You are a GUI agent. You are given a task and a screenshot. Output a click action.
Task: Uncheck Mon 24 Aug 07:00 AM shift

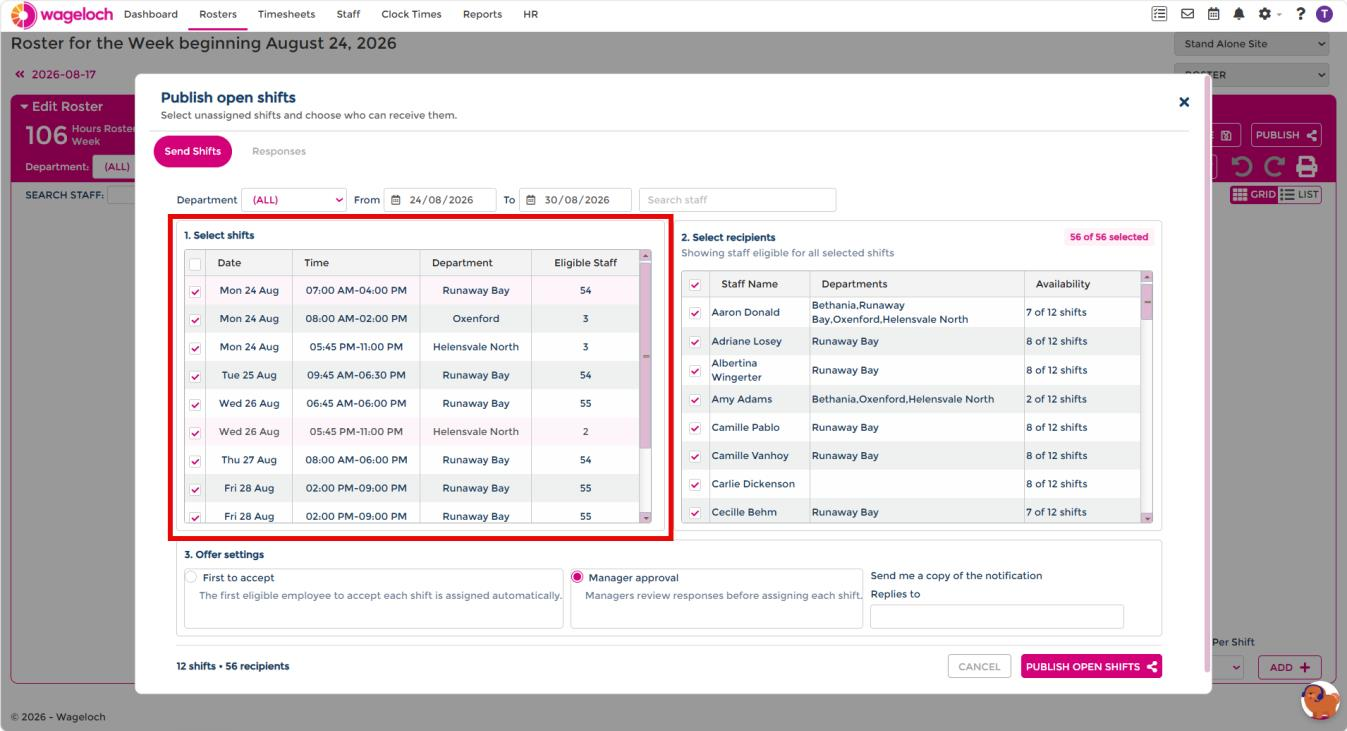coord(195,292)
